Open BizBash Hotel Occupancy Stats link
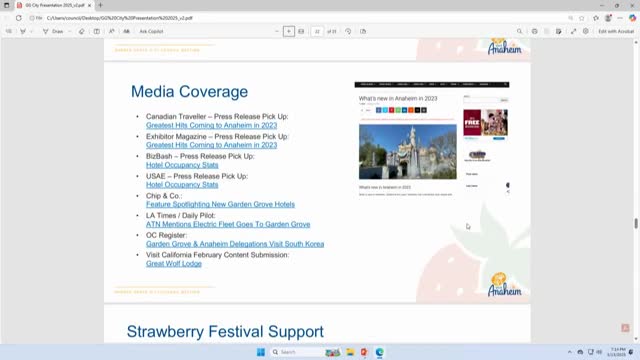Screen dimensions: 640x360 [182, 165]
